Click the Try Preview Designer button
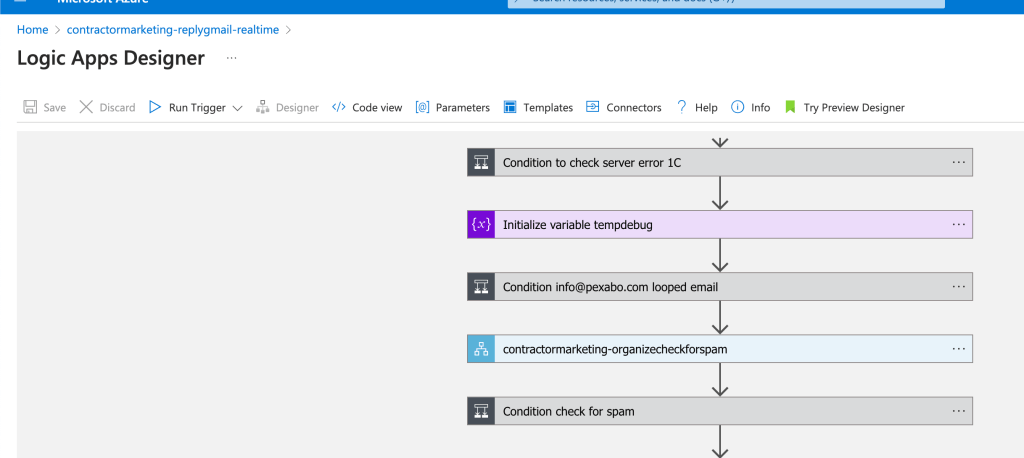 845,107
